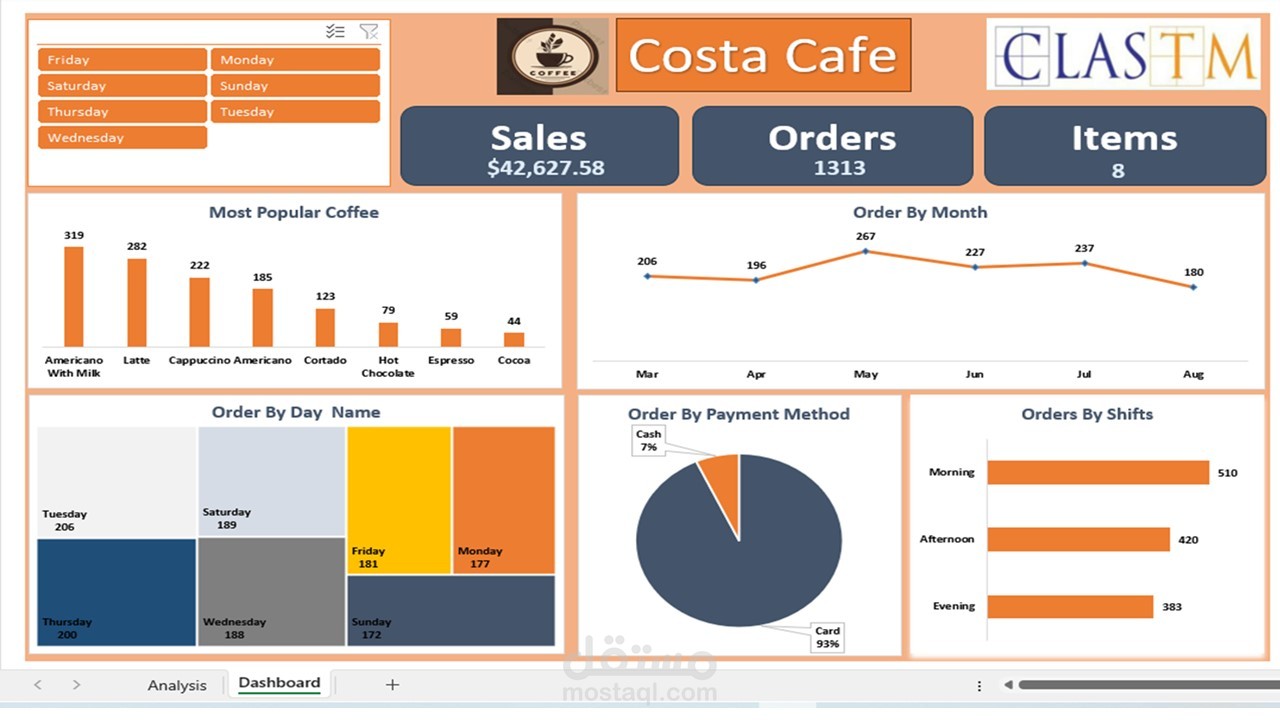Click the "Orders By Shifts" chart title
Viewport: 1280px width, 720px height.
1087,414
